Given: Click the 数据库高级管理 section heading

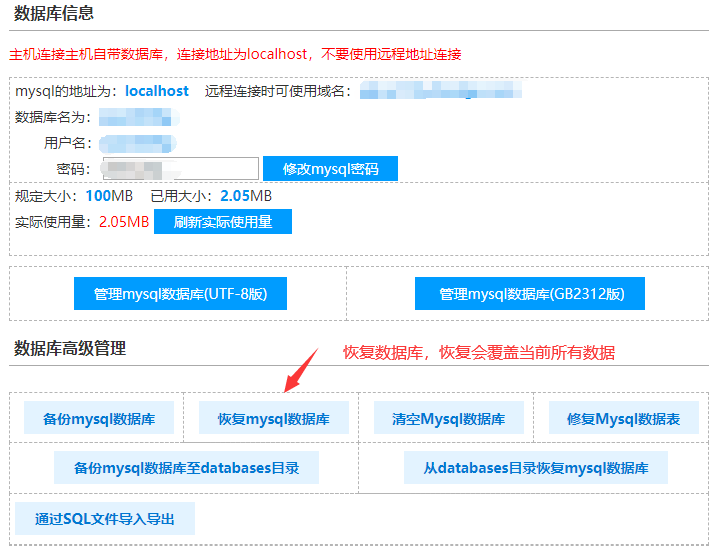Looking at the screenshot, I should click(x=70, y=348).
